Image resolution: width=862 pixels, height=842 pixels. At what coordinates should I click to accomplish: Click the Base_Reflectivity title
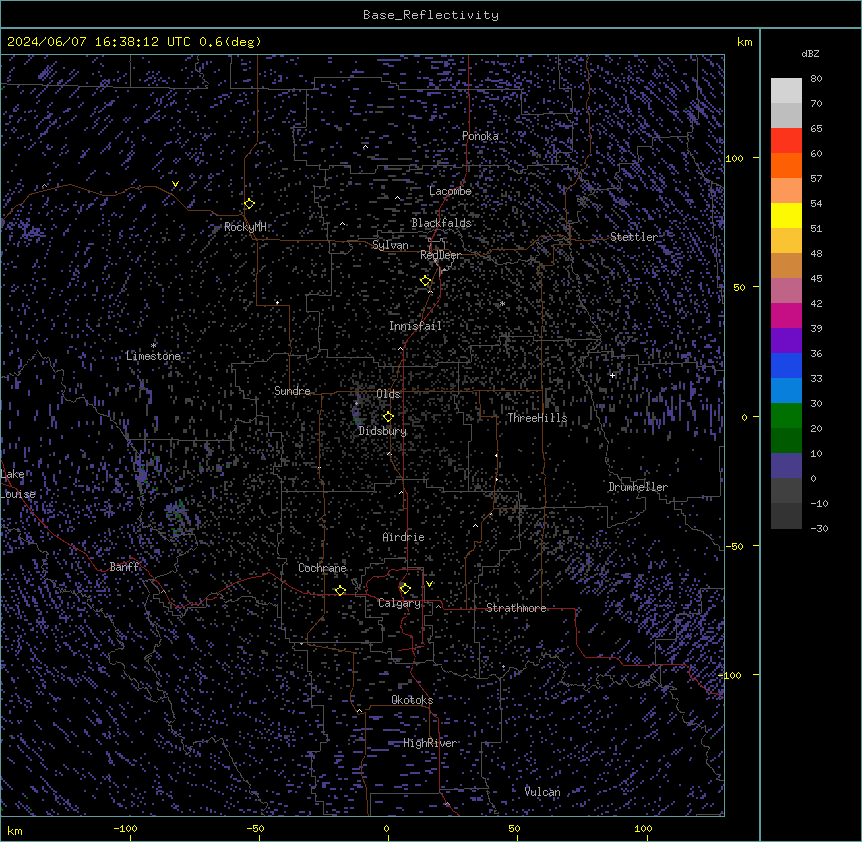[431, 15]
